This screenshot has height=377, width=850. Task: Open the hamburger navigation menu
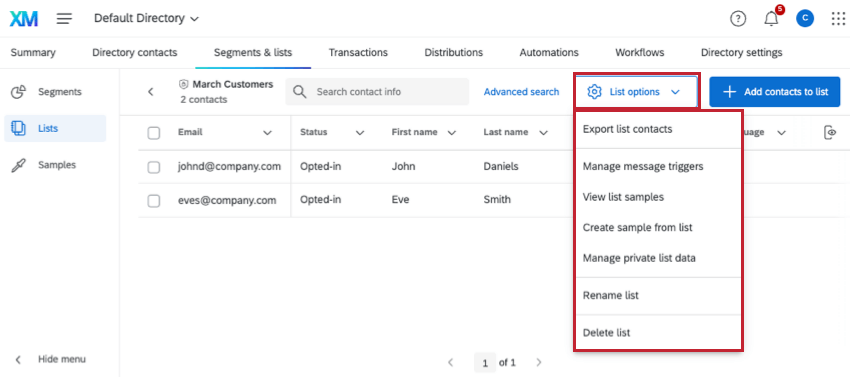tap(64, 18)
